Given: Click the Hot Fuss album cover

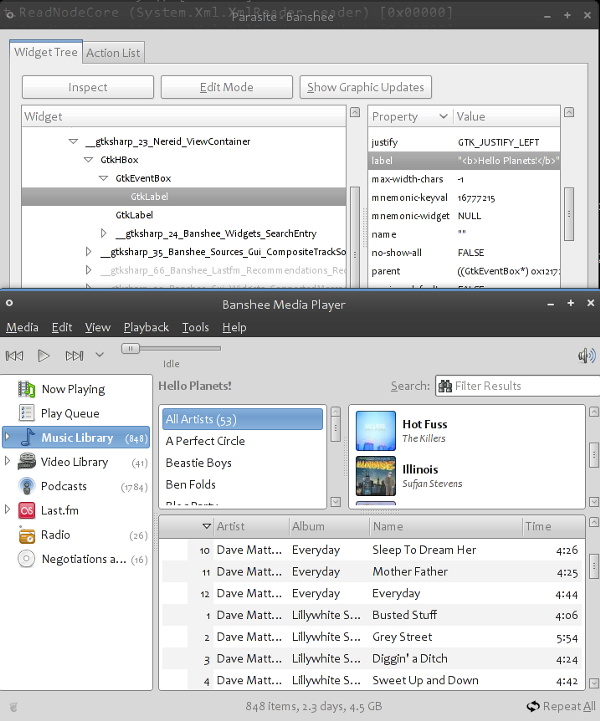Looking at the screenshot, I should coord(376,430).
